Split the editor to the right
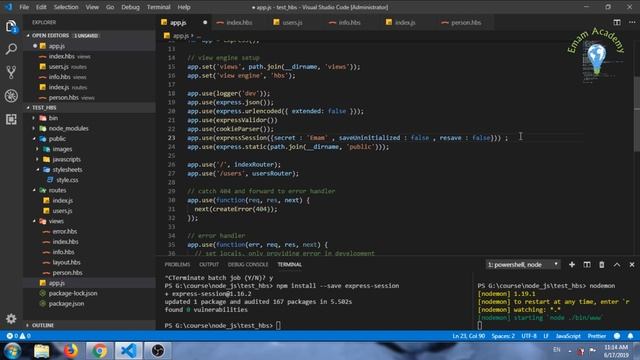This screenshot has width=640, height=360. [617, 22]
